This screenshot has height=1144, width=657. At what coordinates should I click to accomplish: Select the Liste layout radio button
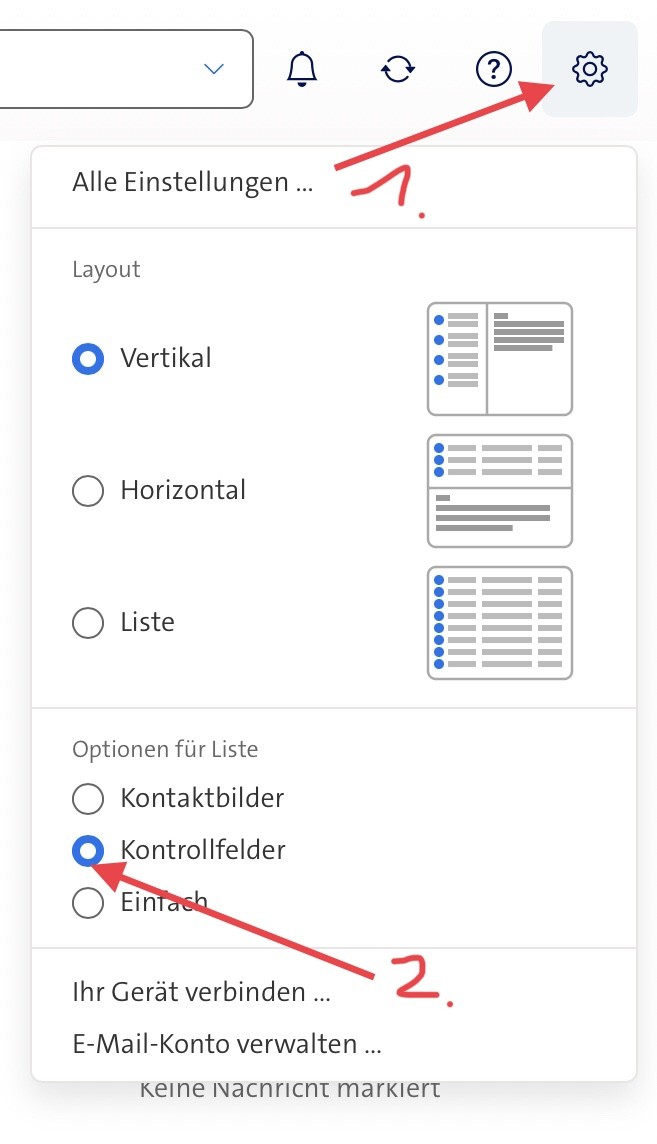pyautogui.click(x=88, y=623)
